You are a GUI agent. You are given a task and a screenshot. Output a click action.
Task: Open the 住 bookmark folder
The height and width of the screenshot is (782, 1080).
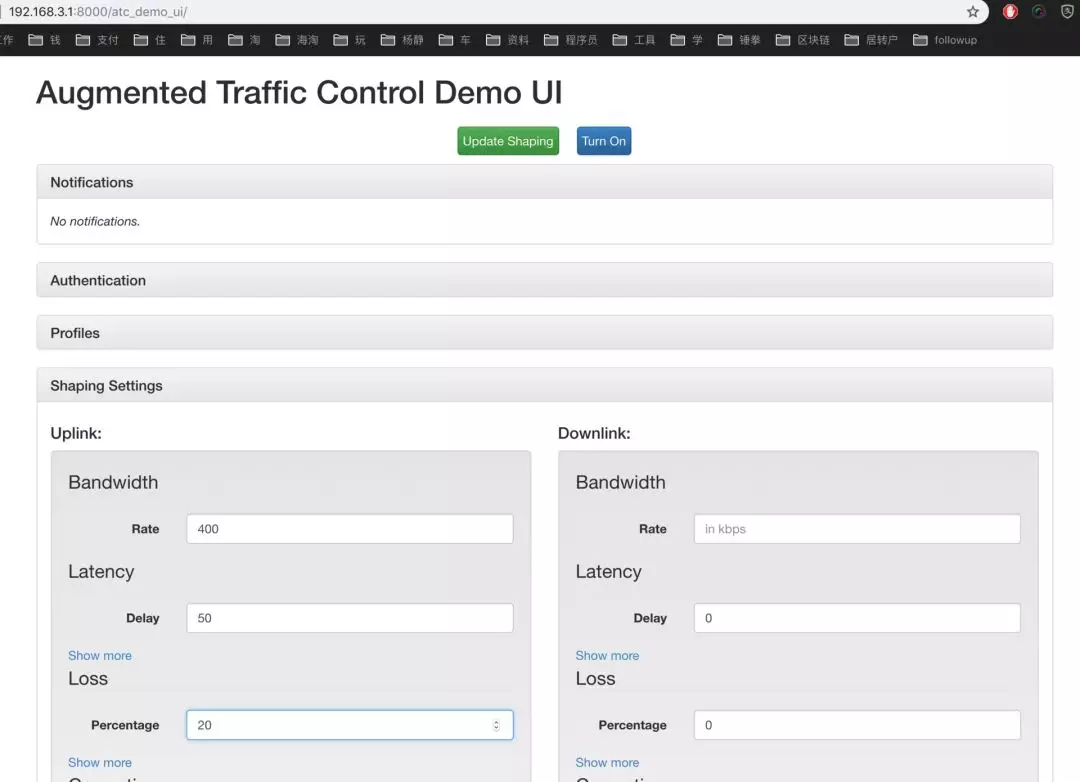[149, 40]
